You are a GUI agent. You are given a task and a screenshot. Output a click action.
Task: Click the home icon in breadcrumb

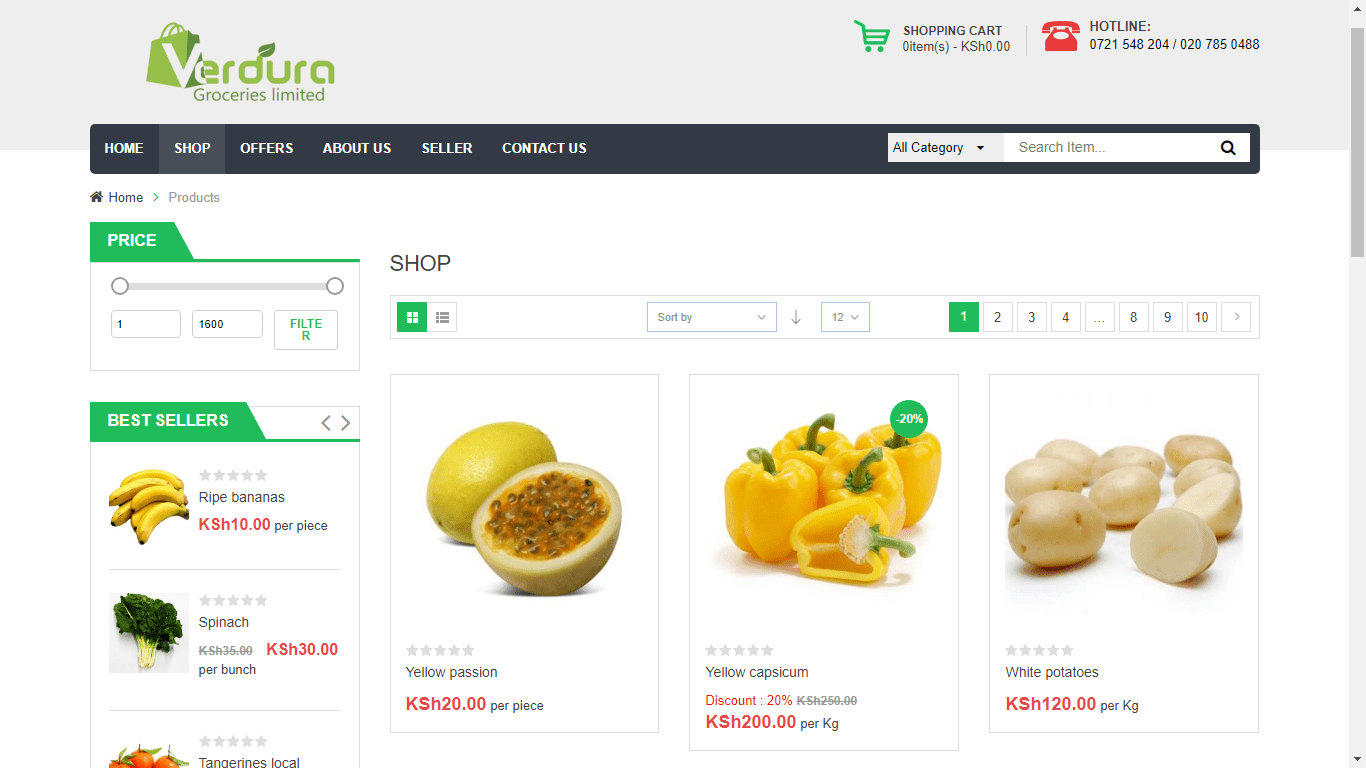click(97, 197)
